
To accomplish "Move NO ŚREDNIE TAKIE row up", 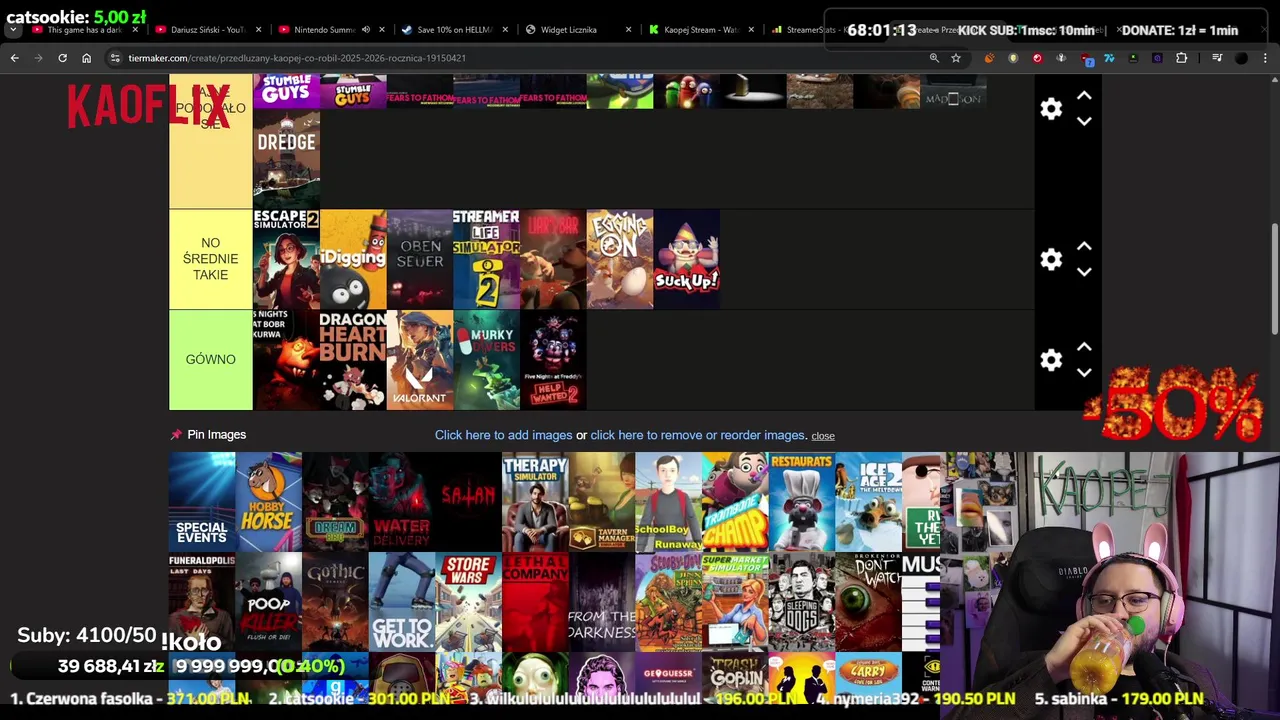I will [x=1084, y=247].
